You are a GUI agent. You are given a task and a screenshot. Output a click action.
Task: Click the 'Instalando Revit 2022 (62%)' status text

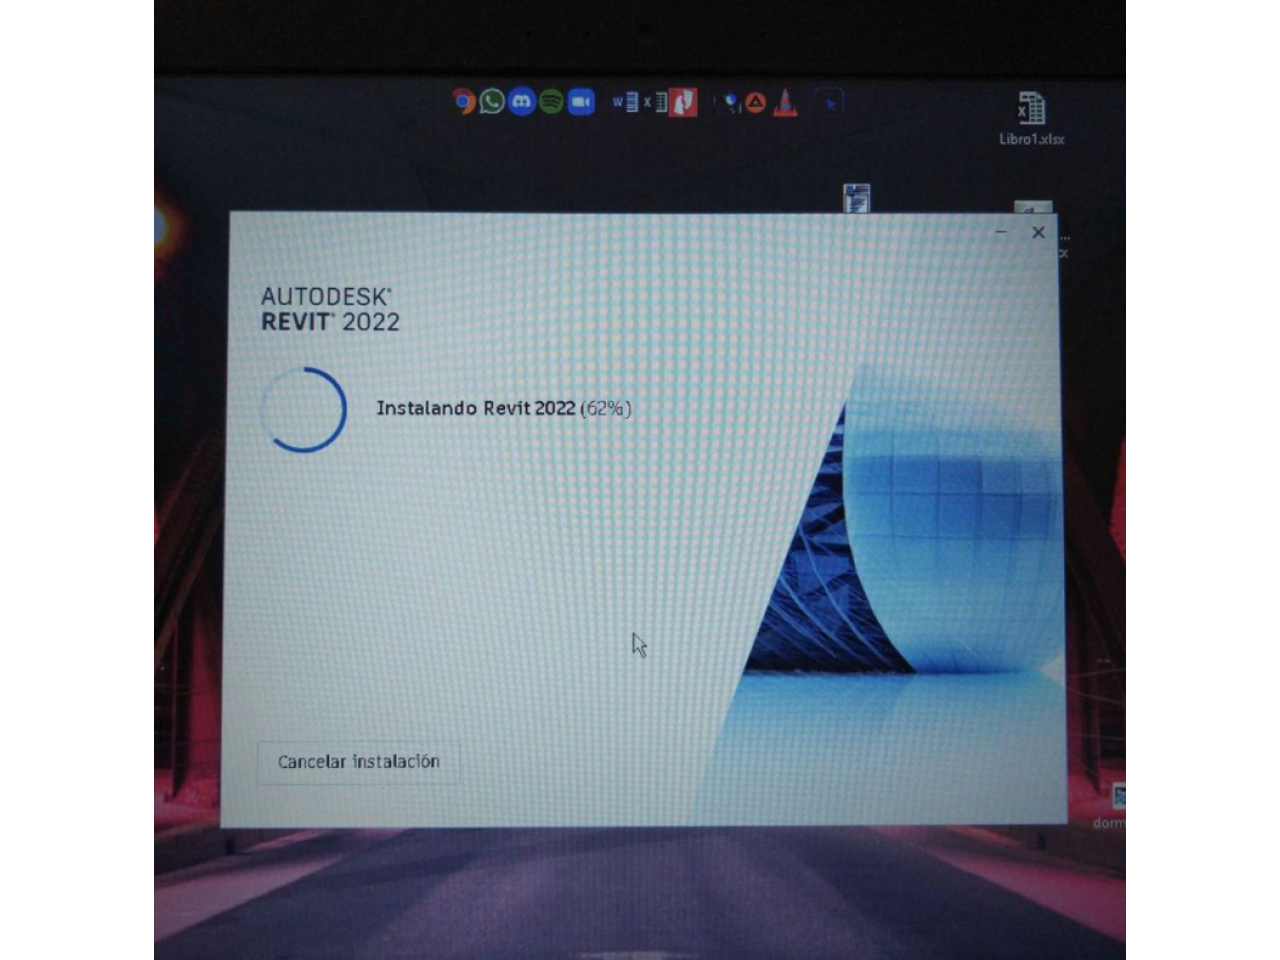pyautogui.click(x=504, y=408)
